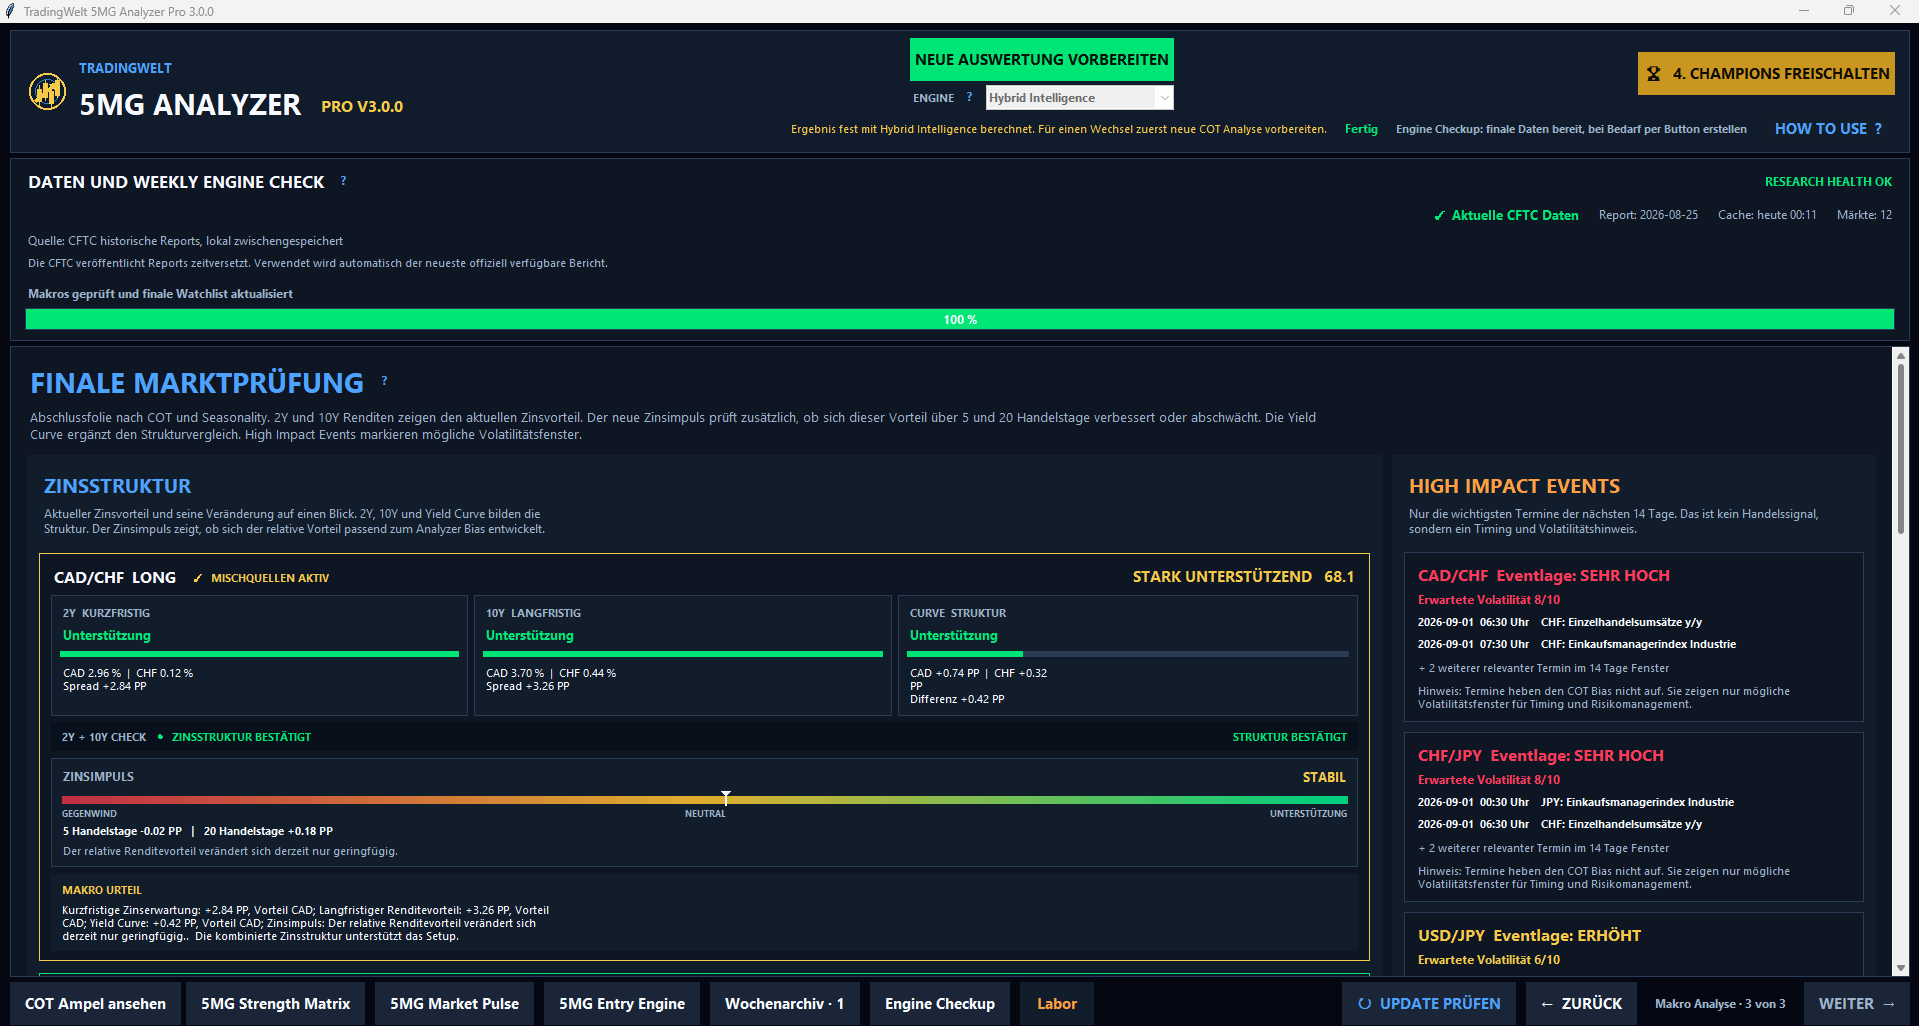Screen dimensions: 1919x1026
Task: Click 'Erwartete Volatilität 6/10' text
Action: click(x=1488, y=960)
